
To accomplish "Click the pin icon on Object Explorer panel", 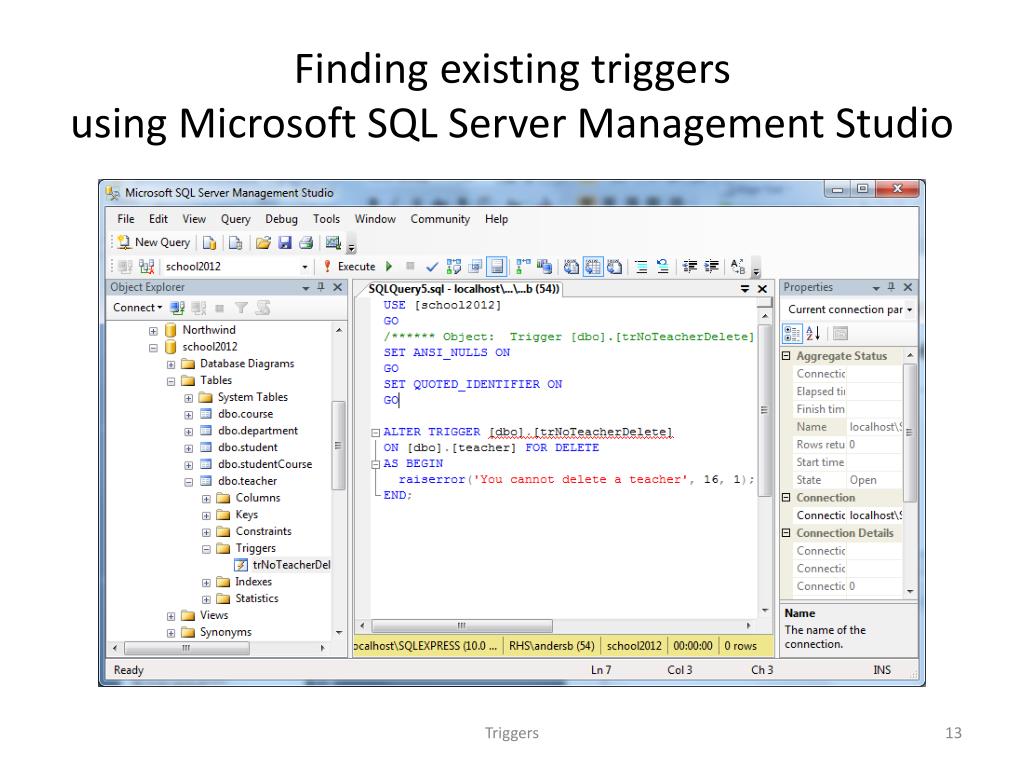I will [321, 287].
